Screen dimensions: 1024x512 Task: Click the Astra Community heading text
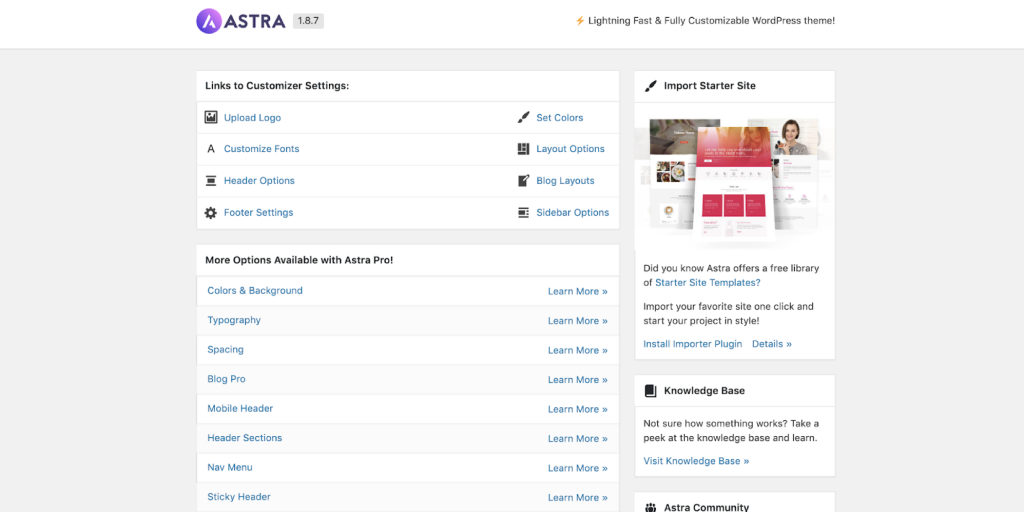706,507
